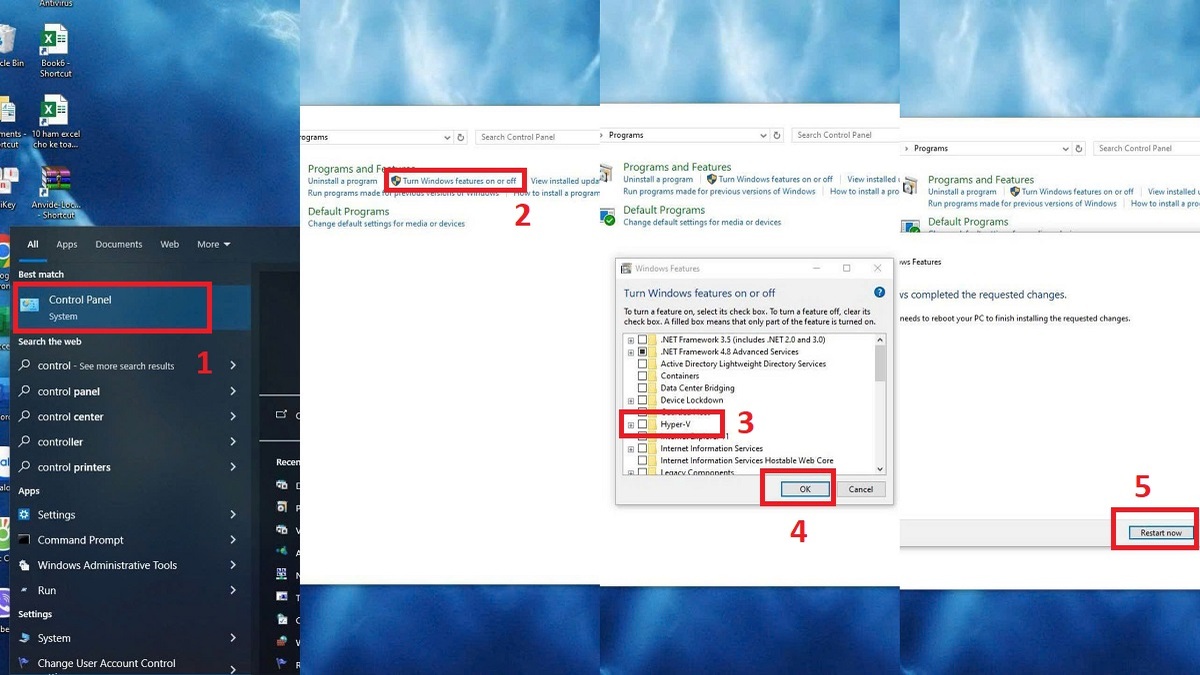Expand the Hyper-V tree node
The width and height of the screenshot is (1200, 675).
[x=631, y=424]
